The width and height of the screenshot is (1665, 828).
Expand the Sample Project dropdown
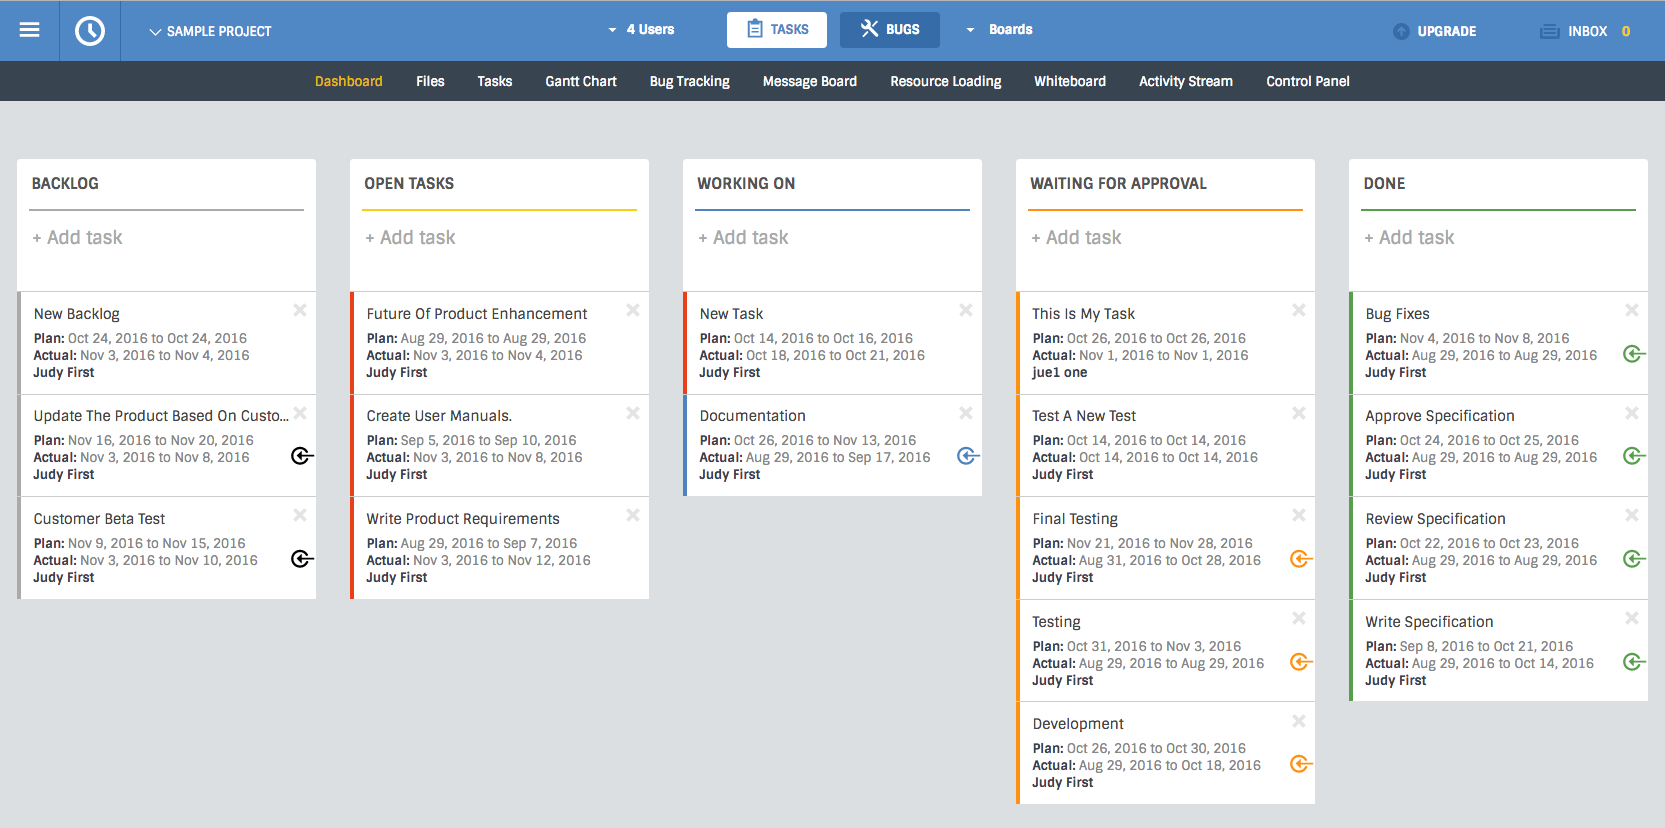click(210, 32)
